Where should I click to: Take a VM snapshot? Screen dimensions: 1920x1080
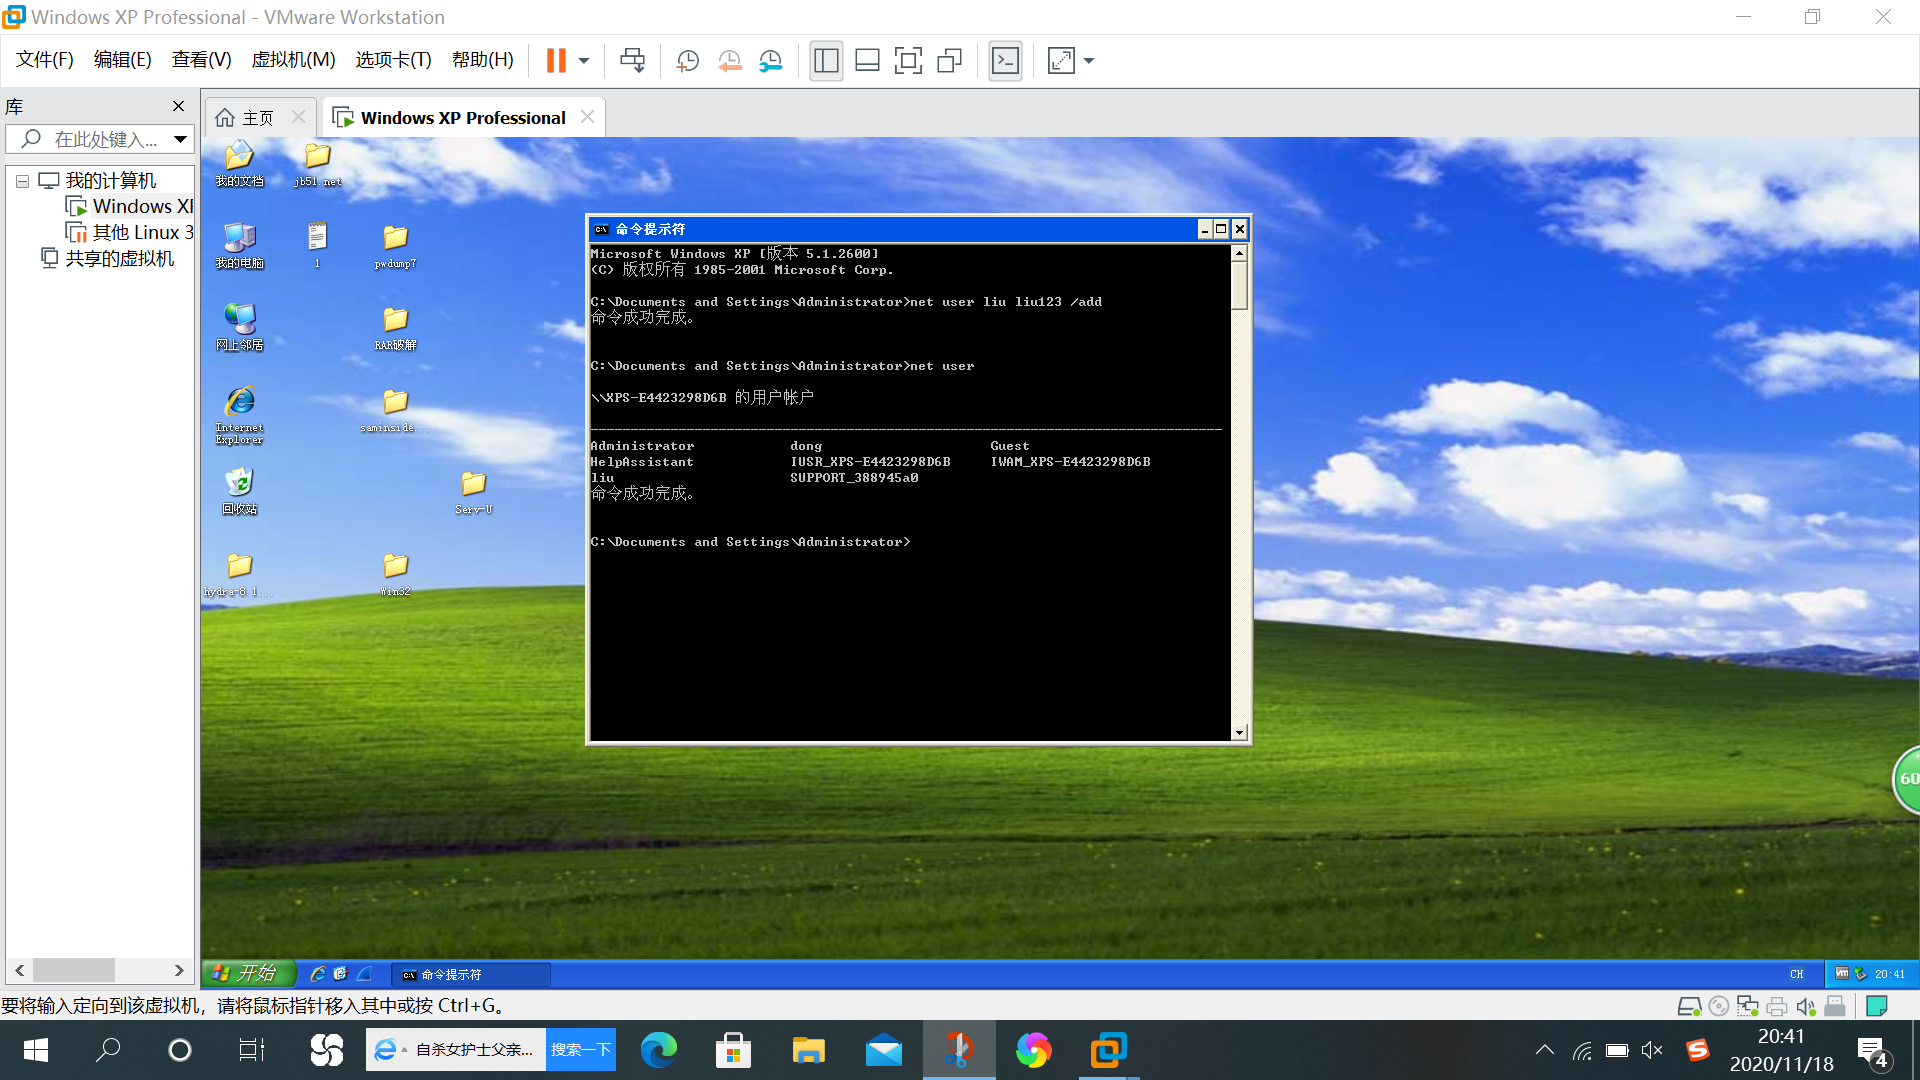[687, 61]
